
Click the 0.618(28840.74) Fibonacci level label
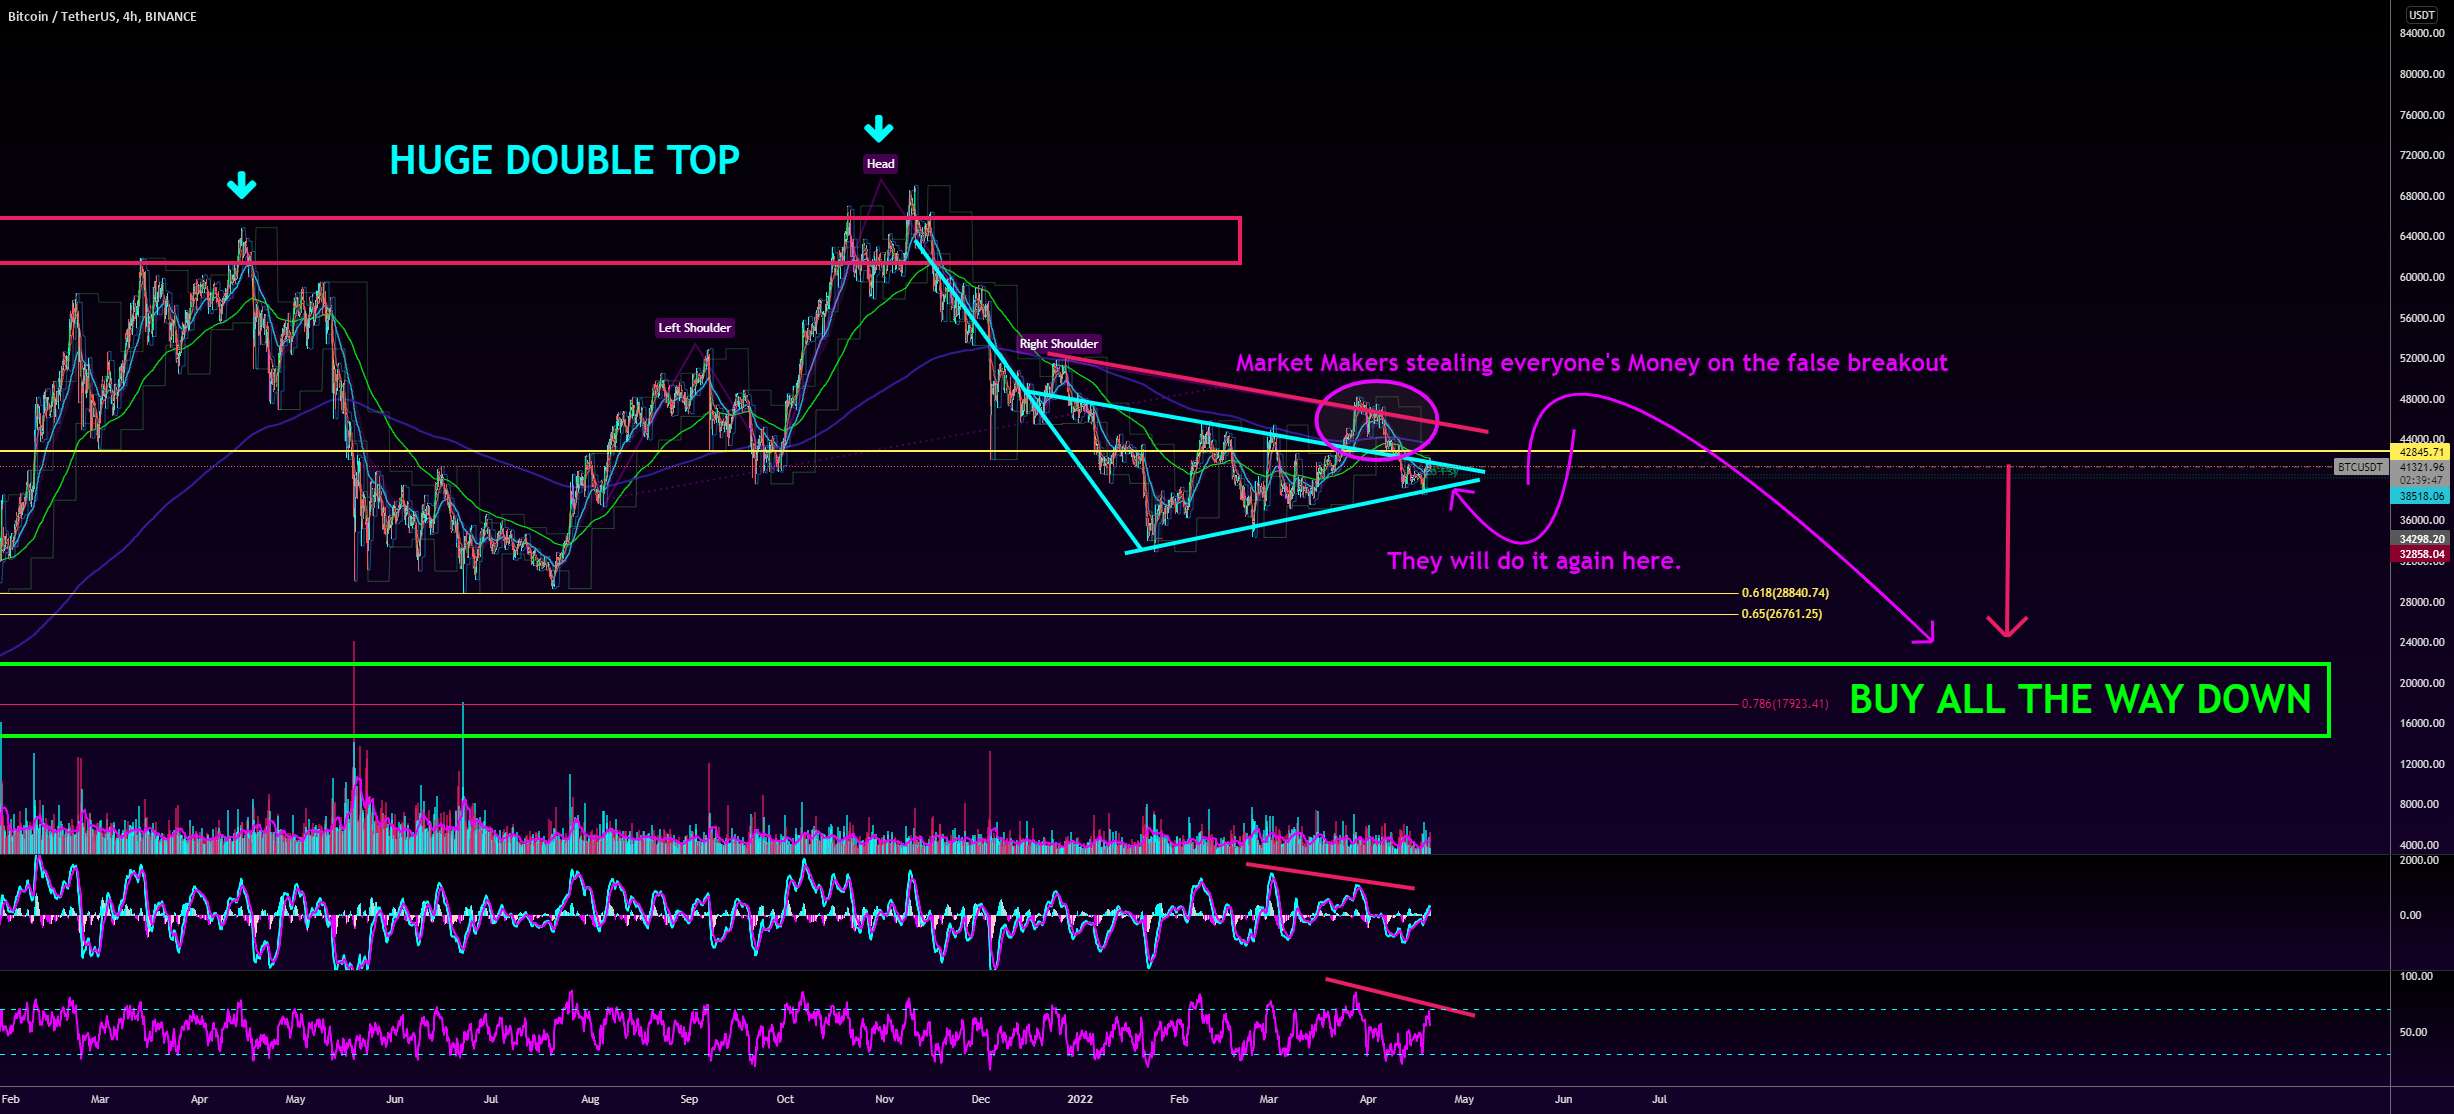(x=1785, y=593)
